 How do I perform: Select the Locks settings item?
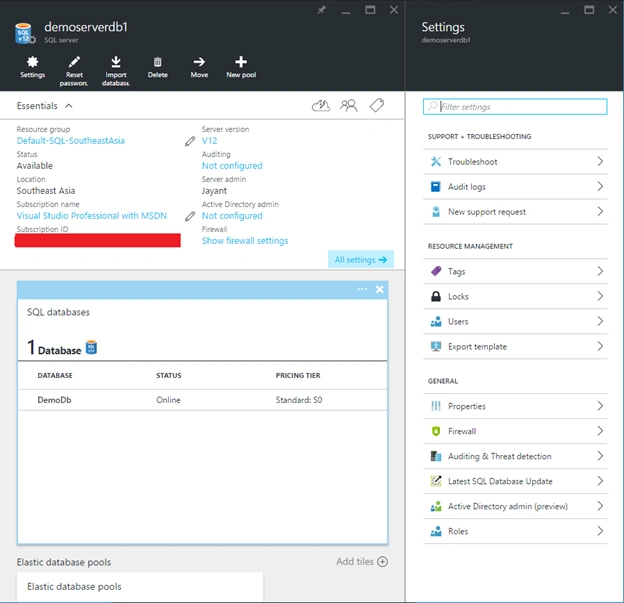pos(515,297)
